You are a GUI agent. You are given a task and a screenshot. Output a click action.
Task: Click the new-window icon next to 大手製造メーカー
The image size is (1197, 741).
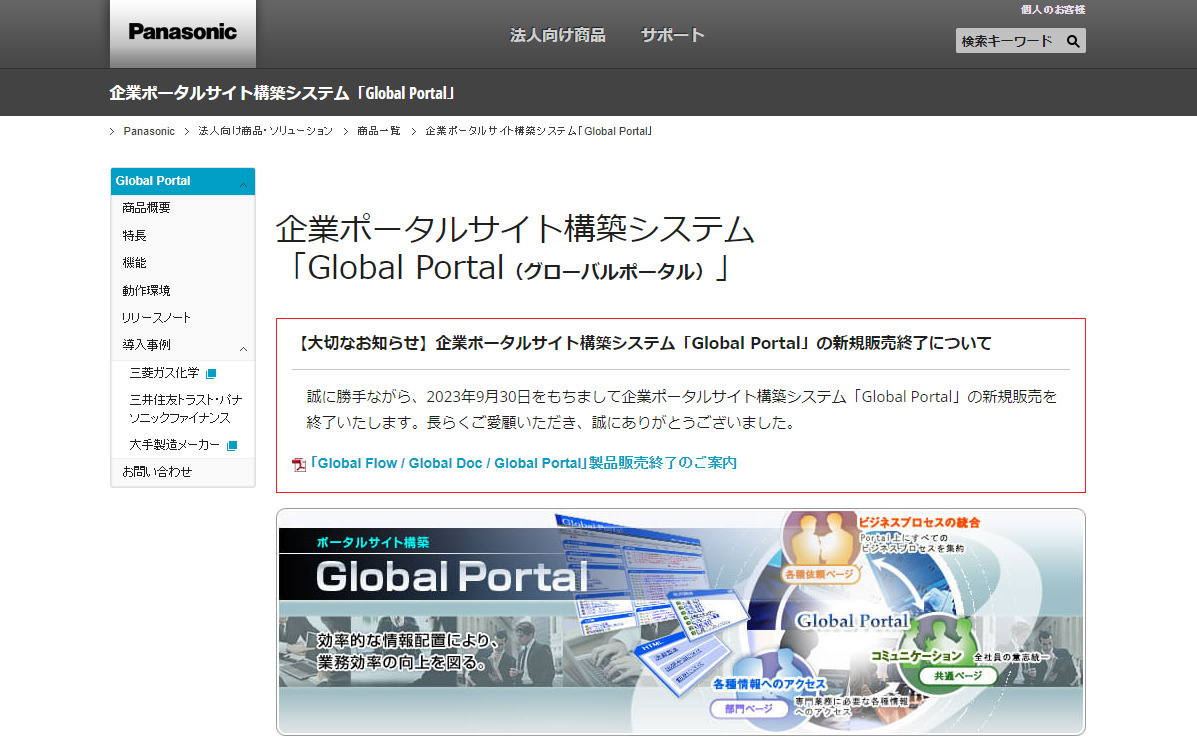tap(231, 444)
